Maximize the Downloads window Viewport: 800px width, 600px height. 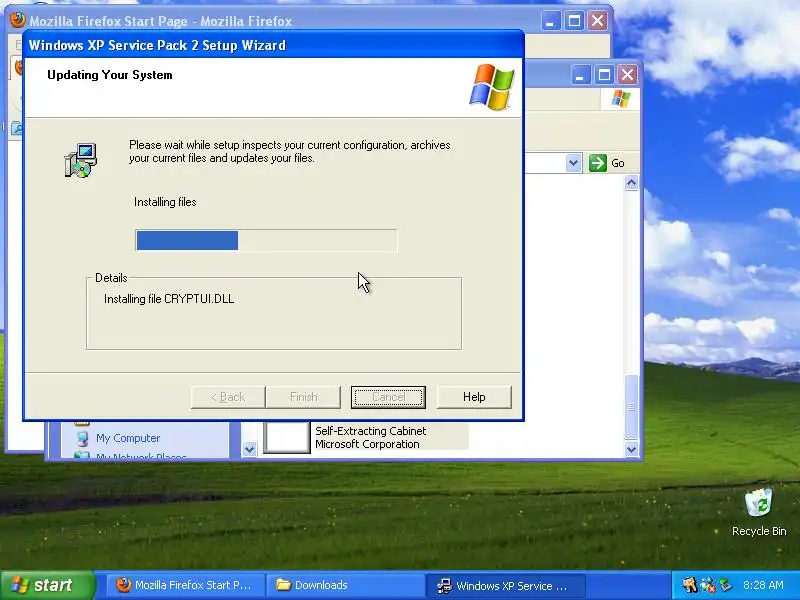tap(604, 76)
